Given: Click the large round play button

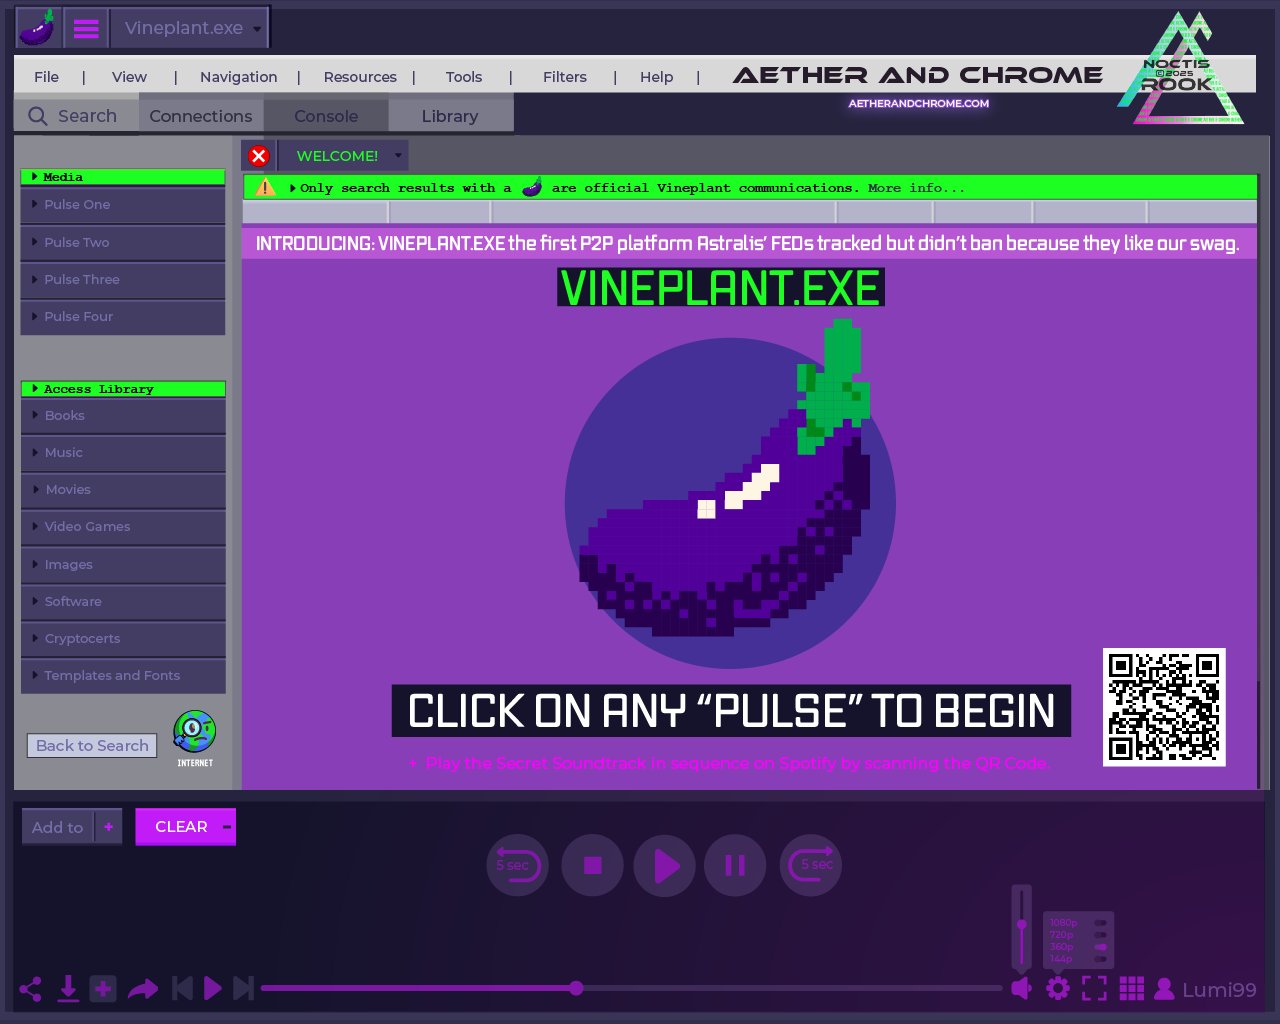Looking at the screenshot, I should [x=664, y=865].
